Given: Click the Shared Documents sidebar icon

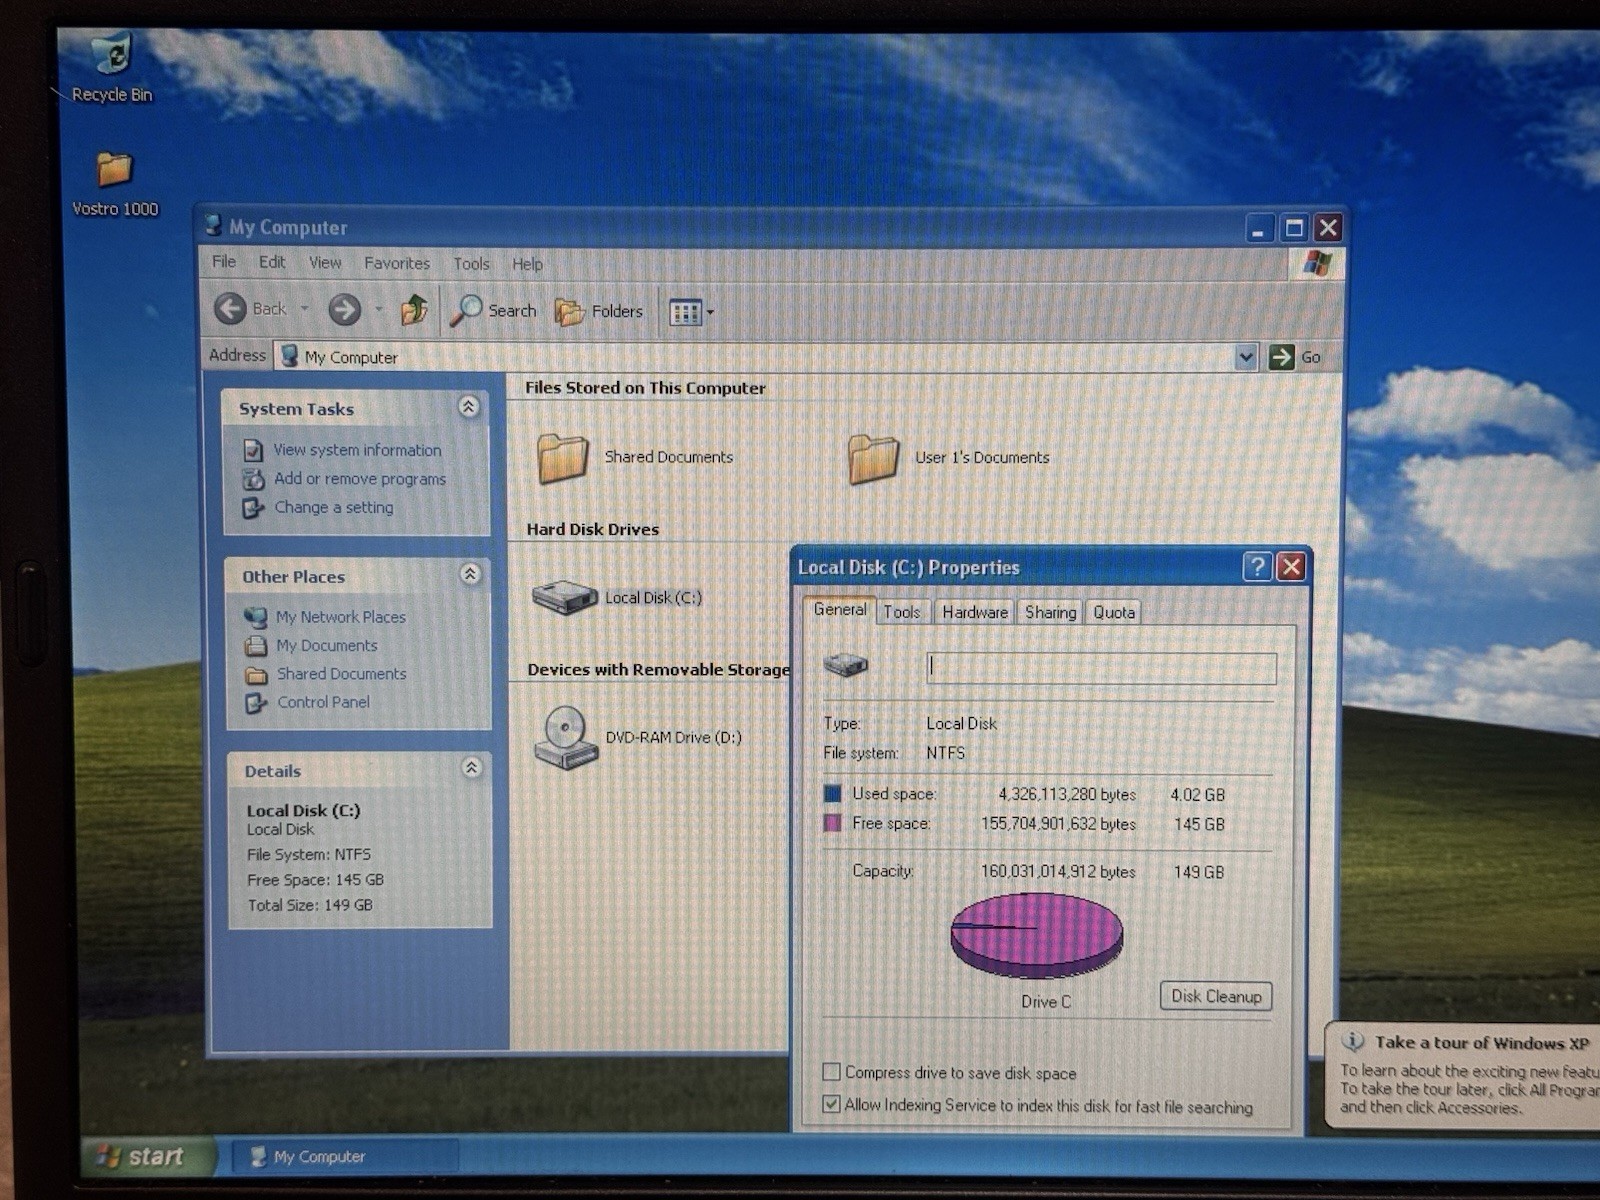Looking at the screenshot, I should [256, 675].
